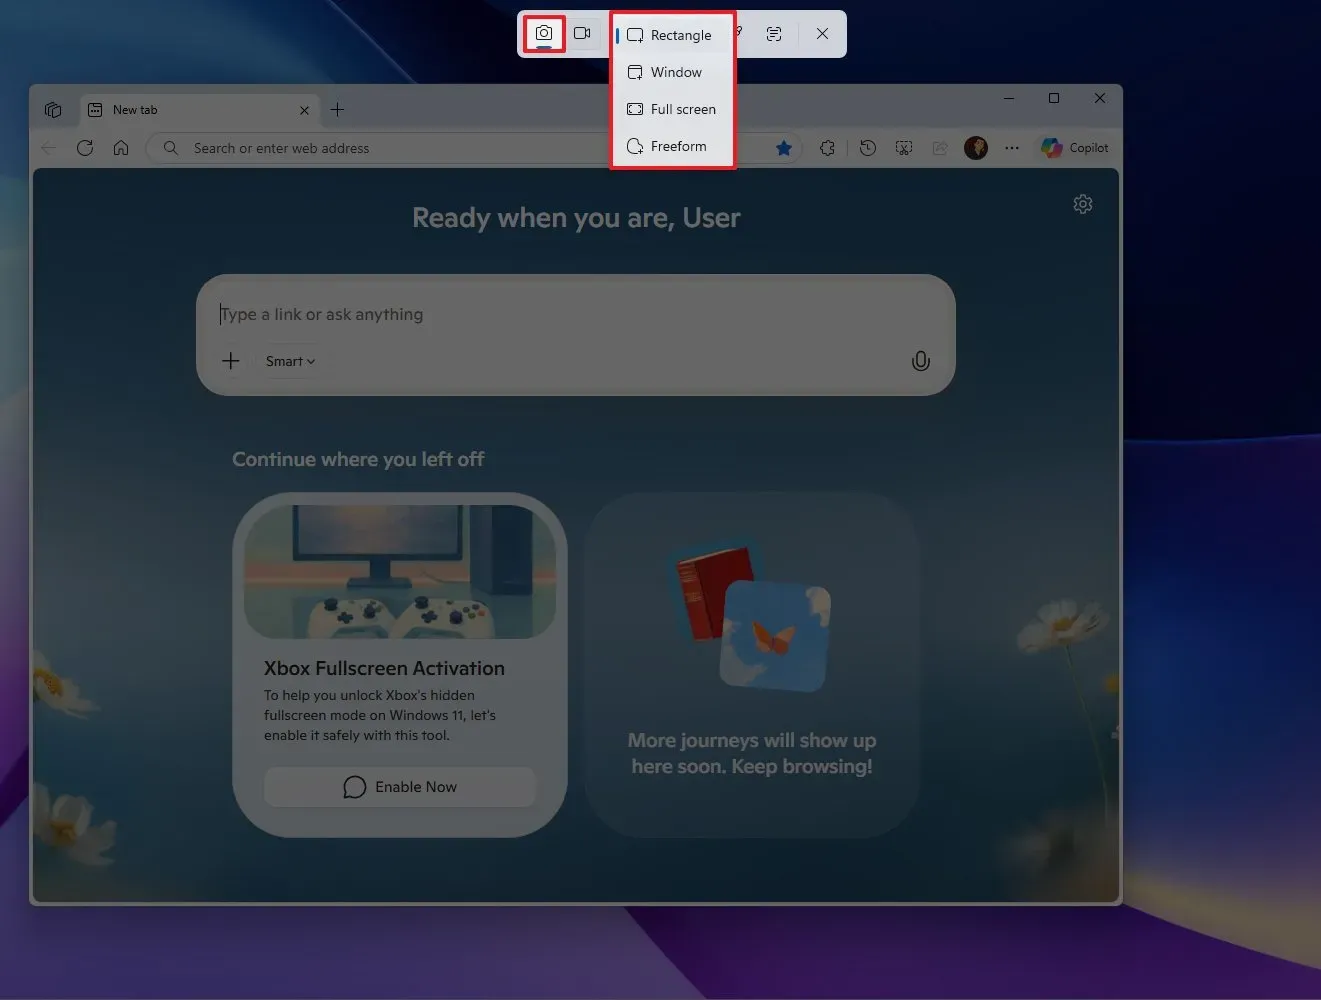Open page settings with the gear icon
This screenshot has height=1000, width=1321.
pos(1083,203)
